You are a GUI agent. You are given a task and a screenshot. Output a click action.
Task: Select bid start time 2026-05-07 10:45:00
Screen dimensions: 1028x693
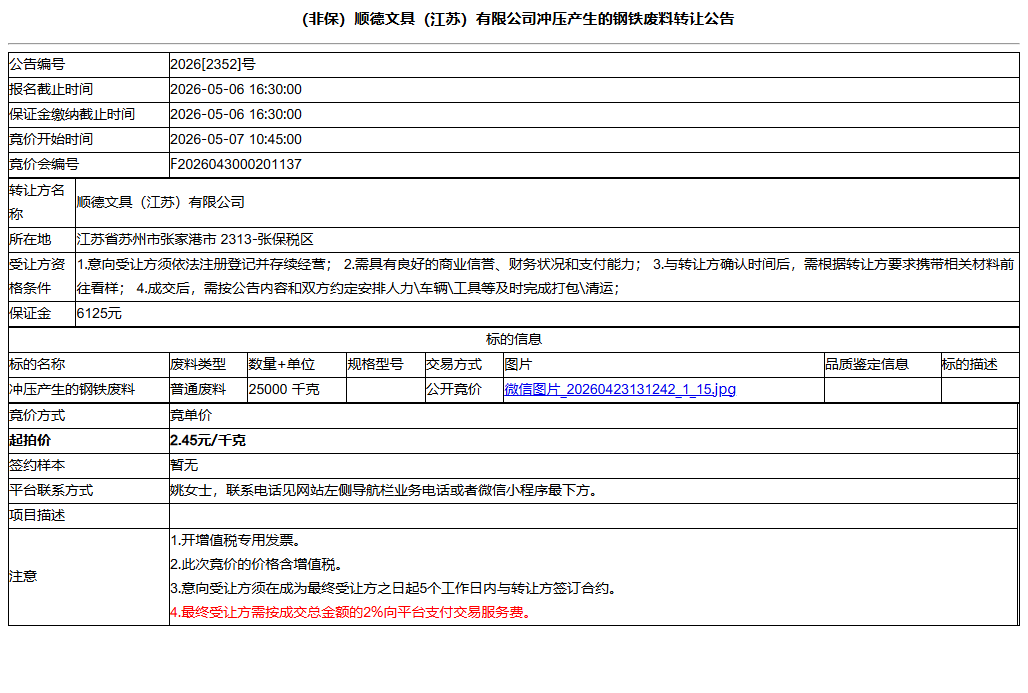tap(236, 139)
